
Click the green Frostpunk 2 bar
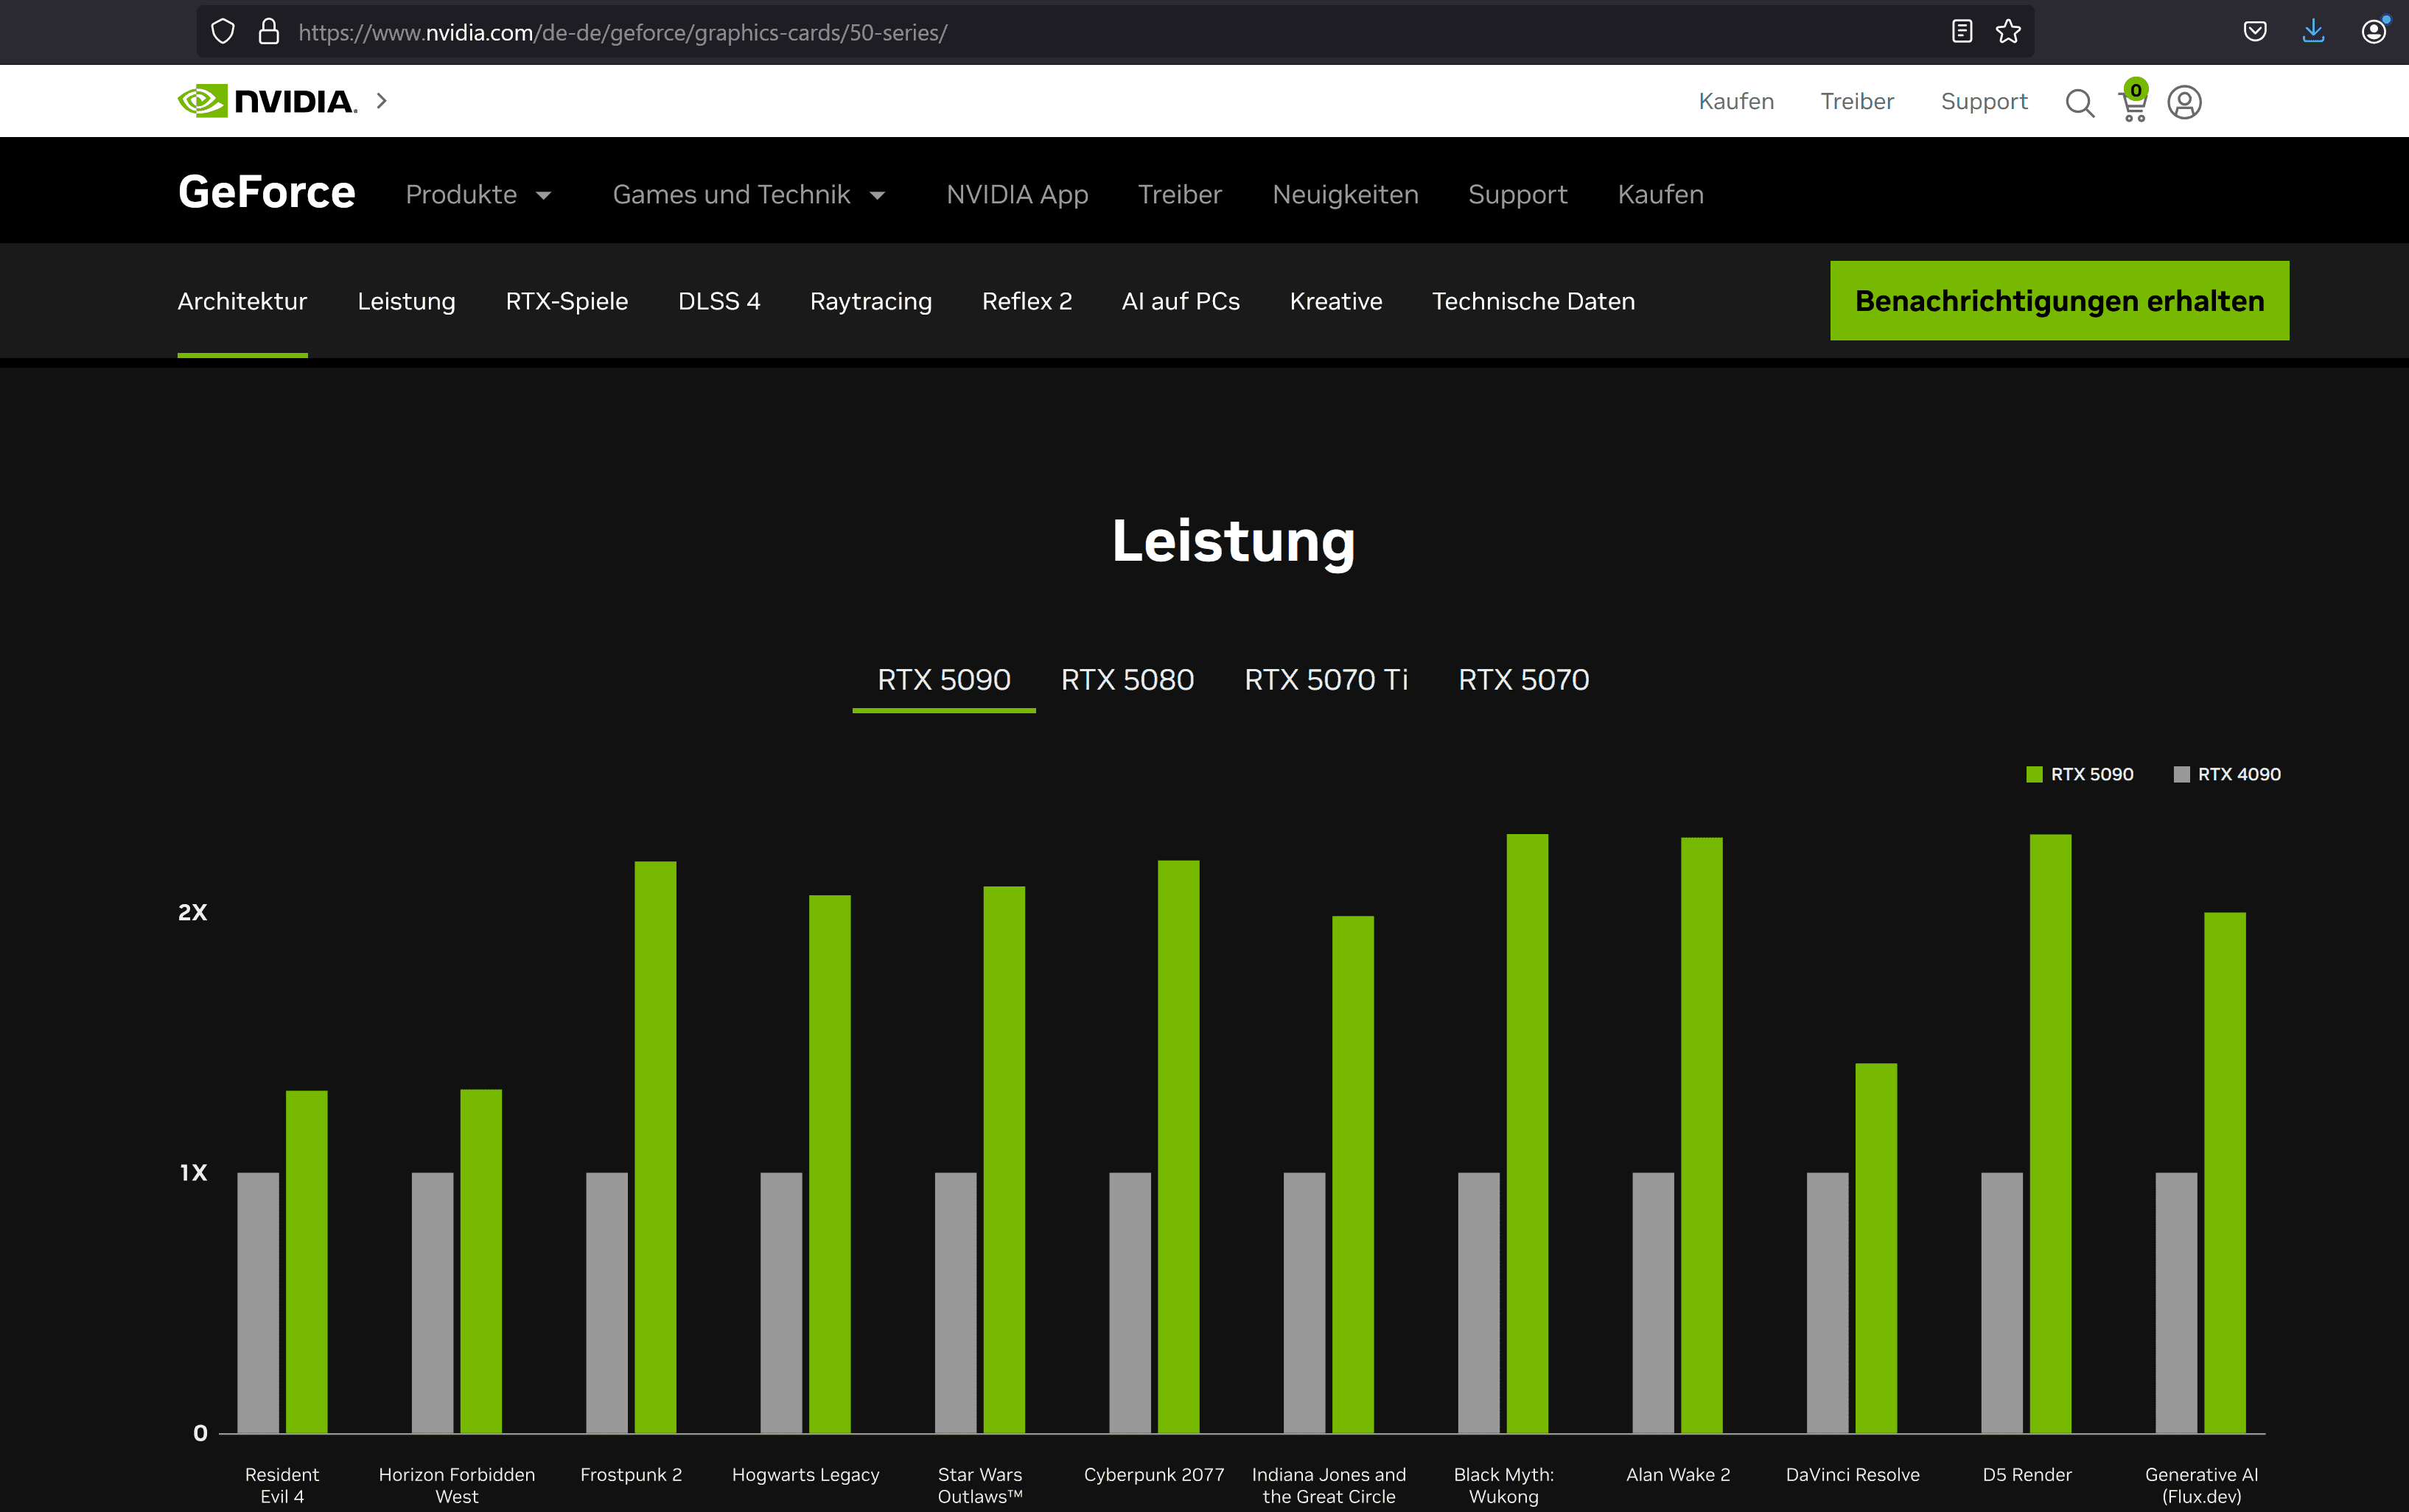[655, 1147]
